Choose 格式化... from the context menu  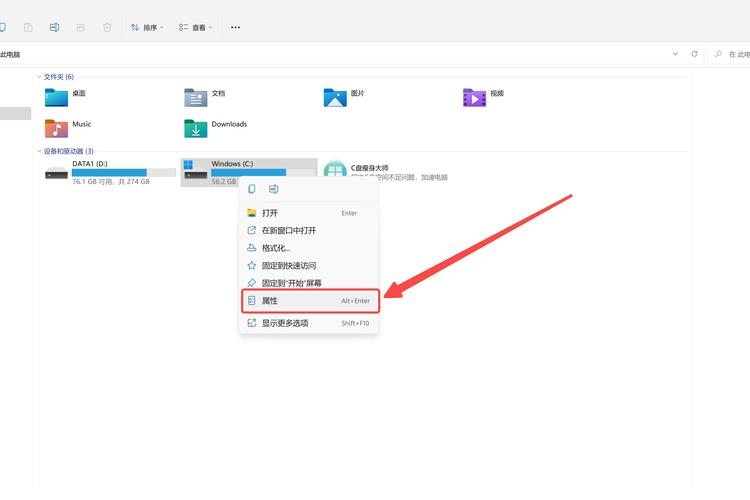tap(309, 248)
